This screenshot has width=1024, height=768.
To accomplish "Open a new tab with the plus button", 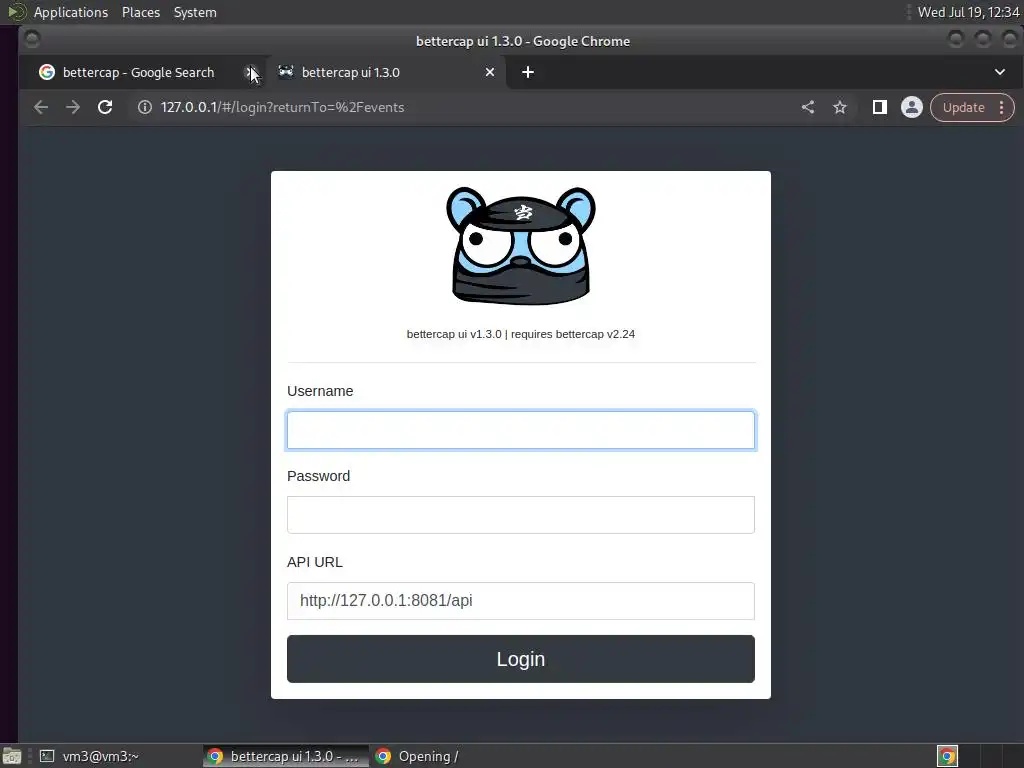I will click(x=528, y=72).
